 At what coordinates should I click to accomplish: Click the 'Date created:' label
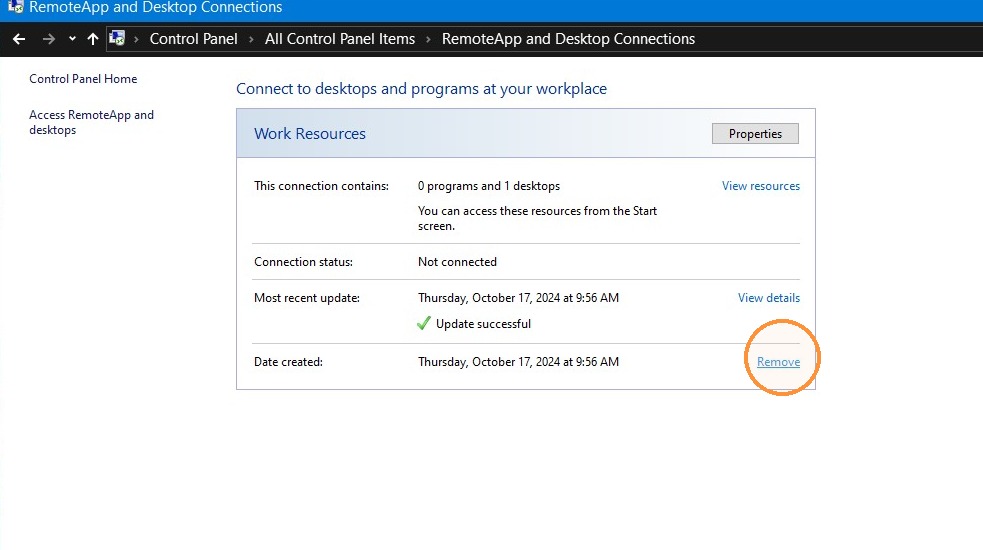(x=288, y=362)
